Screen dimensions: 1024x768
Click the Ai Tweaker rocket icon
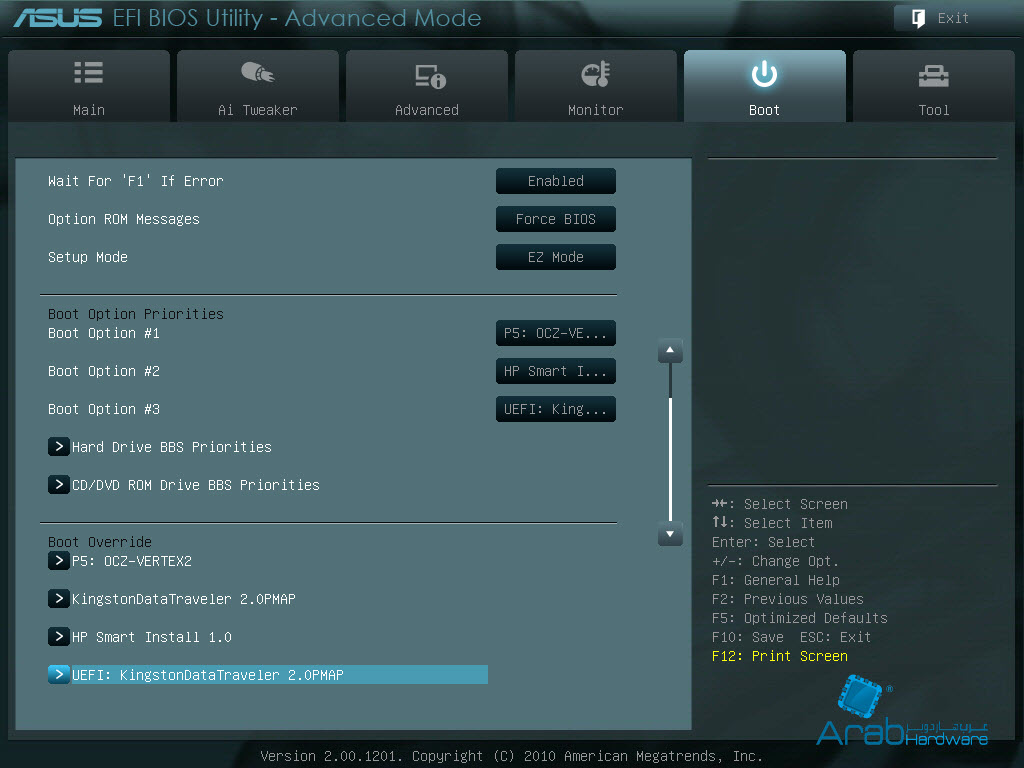[257, 72]
